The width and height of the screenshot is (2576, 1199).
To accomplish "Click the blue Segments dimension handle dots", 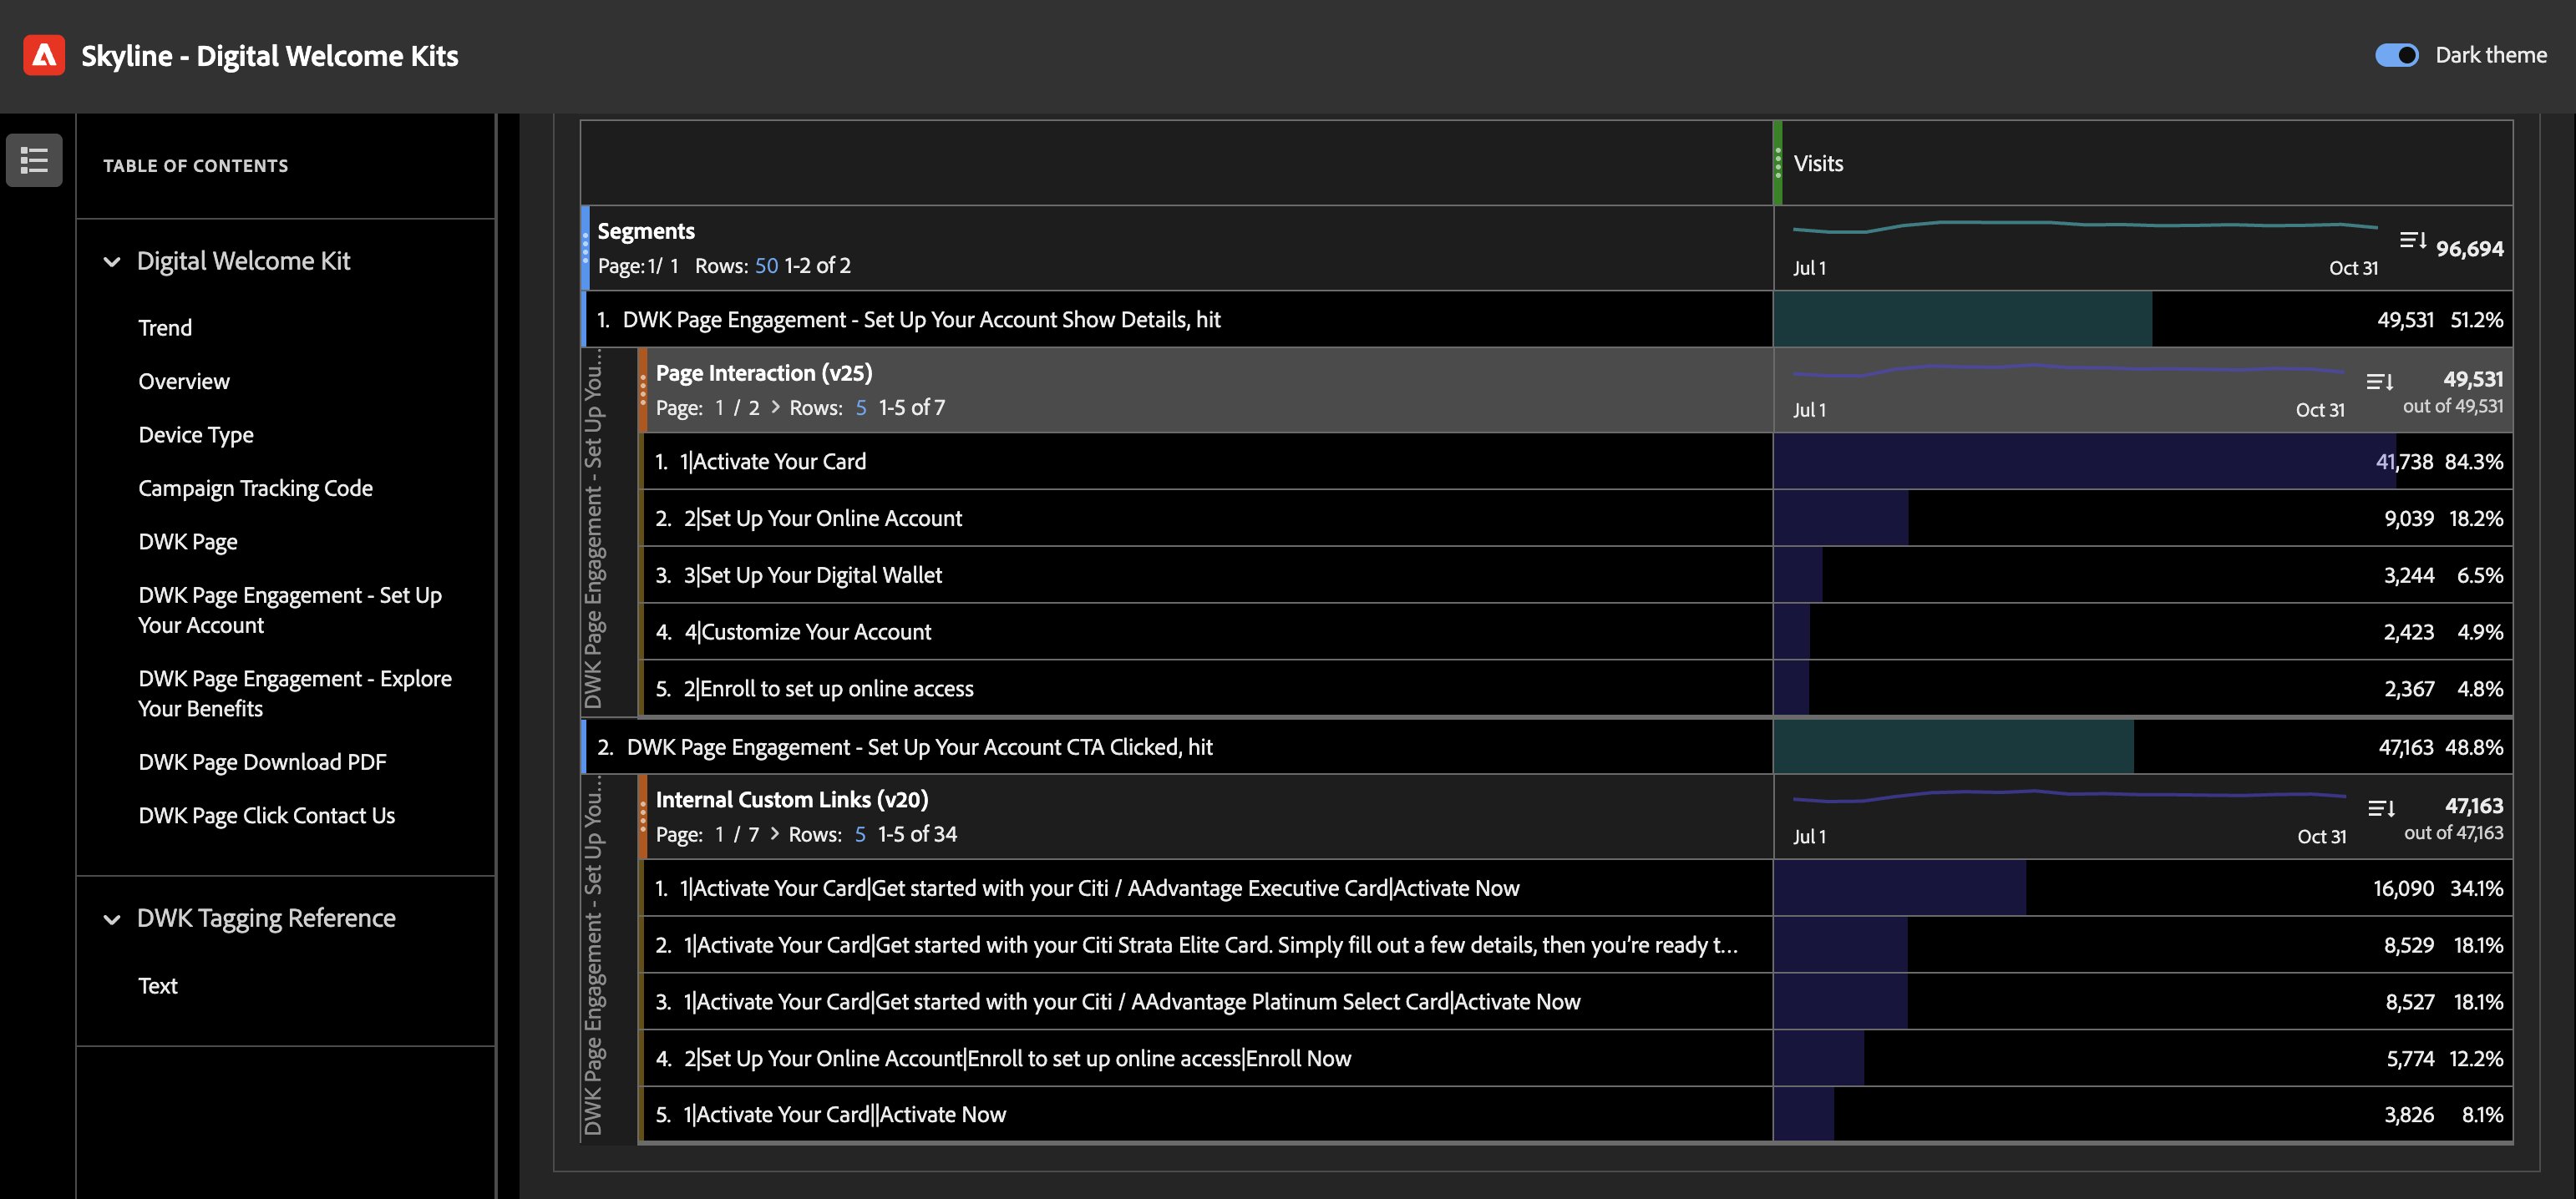I will coord(586,248).
